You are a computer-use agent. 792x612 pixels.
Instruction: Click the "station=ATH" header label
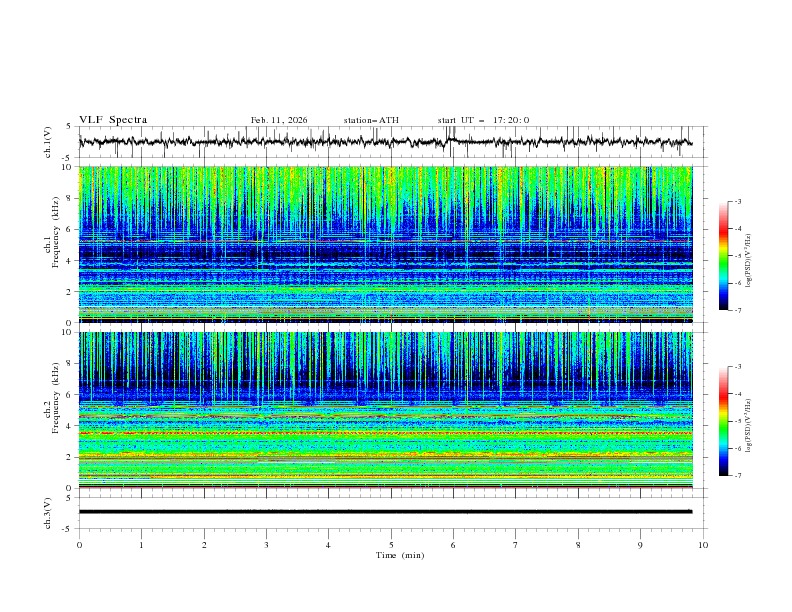(371, 120)
